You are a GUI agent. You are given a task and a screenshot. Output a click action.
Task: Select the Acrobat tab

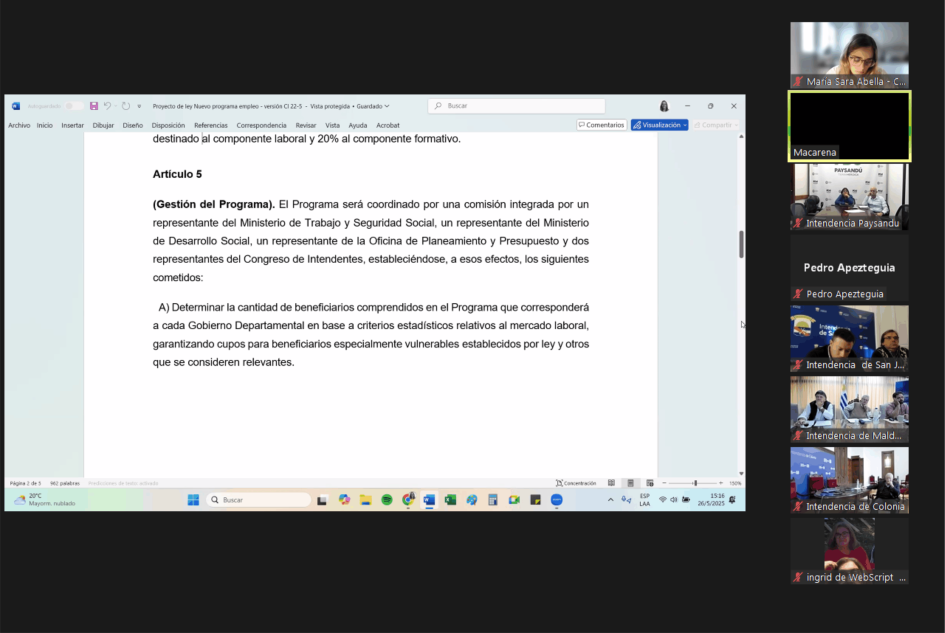(388, 125)
